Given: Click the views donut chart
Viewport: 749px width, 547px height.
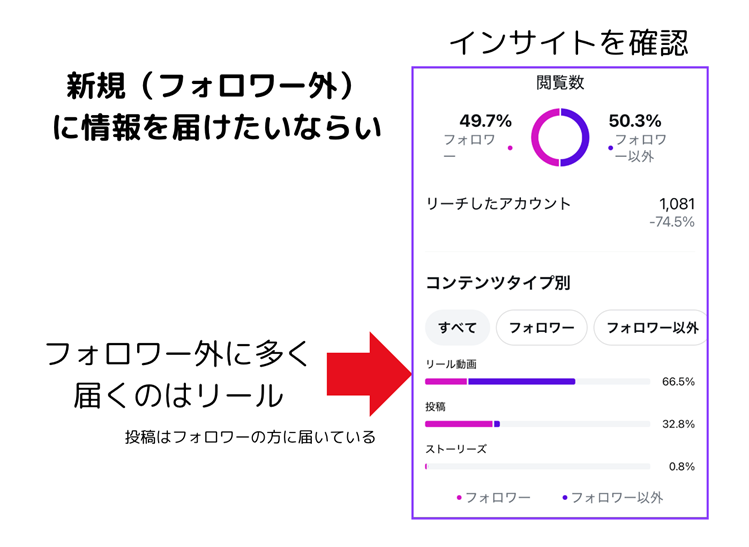Looking at the screenshot, I should [x=559, y=135].
